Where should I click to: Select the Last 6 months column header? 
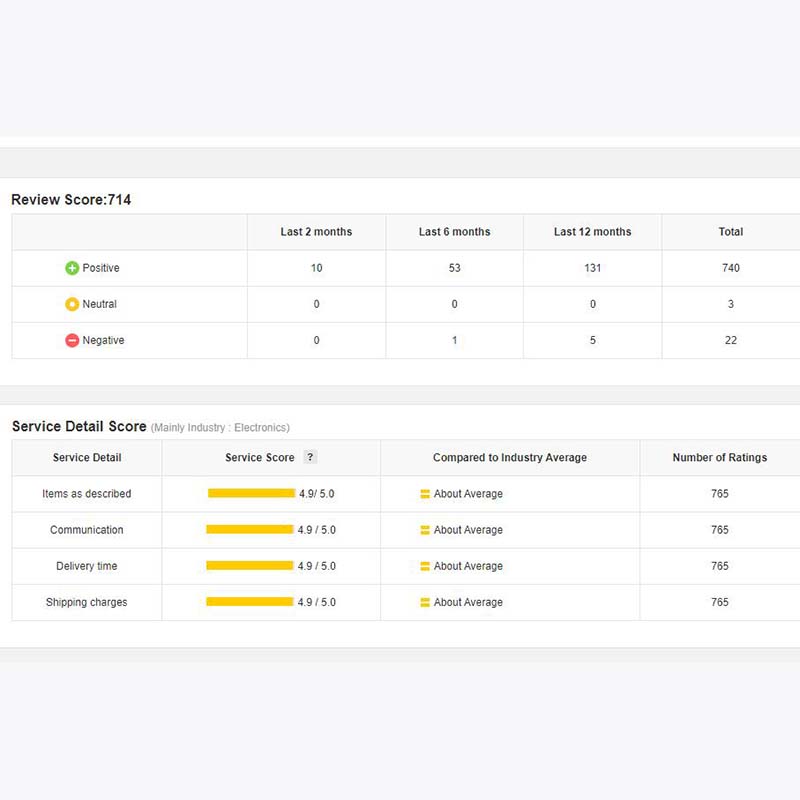point(454,232)
